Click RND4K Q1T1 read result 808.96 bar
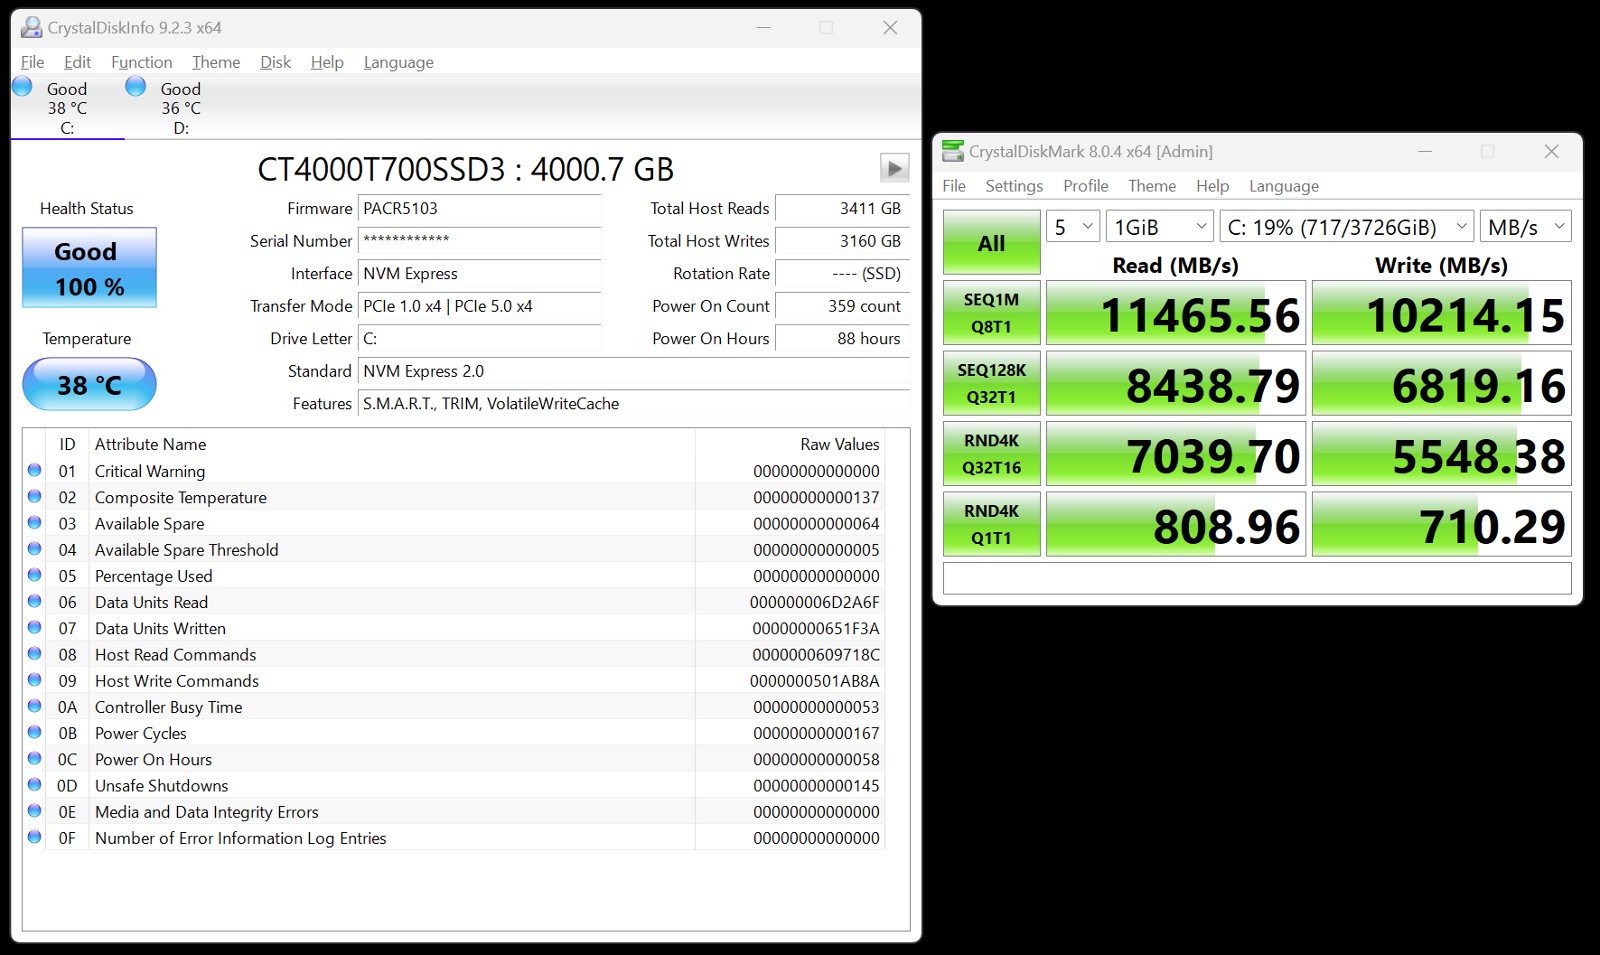 pos(1176,524)
